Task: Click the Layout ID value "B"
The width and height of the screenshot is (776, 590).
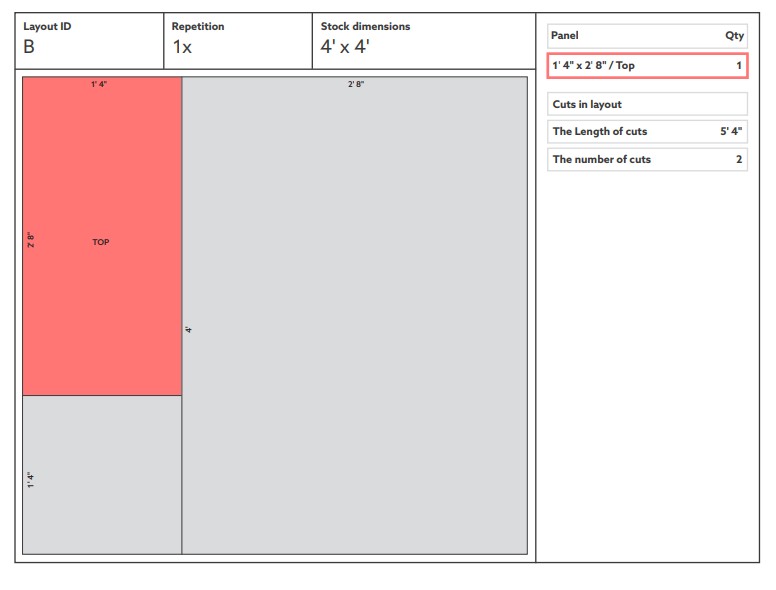Action: pos(29,47)
